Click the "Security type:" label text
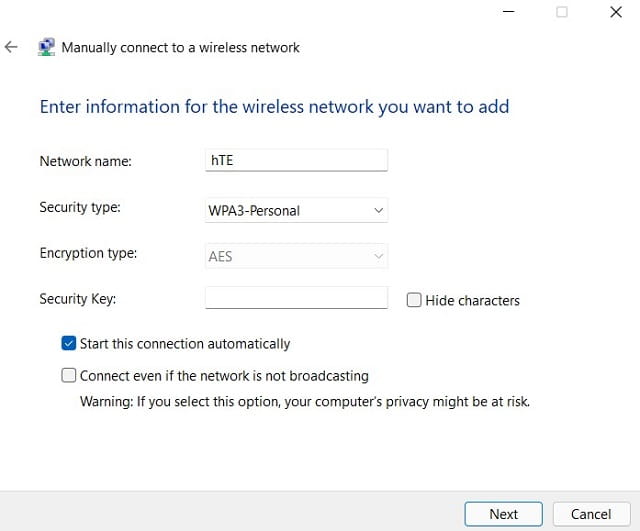This screenshot has height=531, width=640. point(80,207)
